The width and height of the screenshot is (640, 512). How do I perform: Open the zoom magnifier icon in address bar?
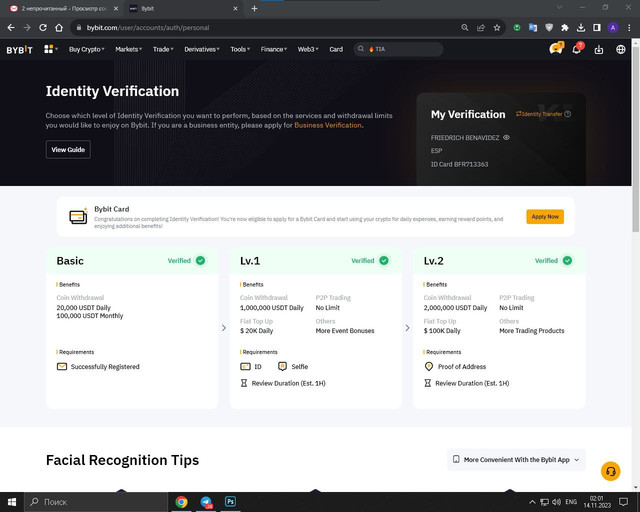[465, 27]
